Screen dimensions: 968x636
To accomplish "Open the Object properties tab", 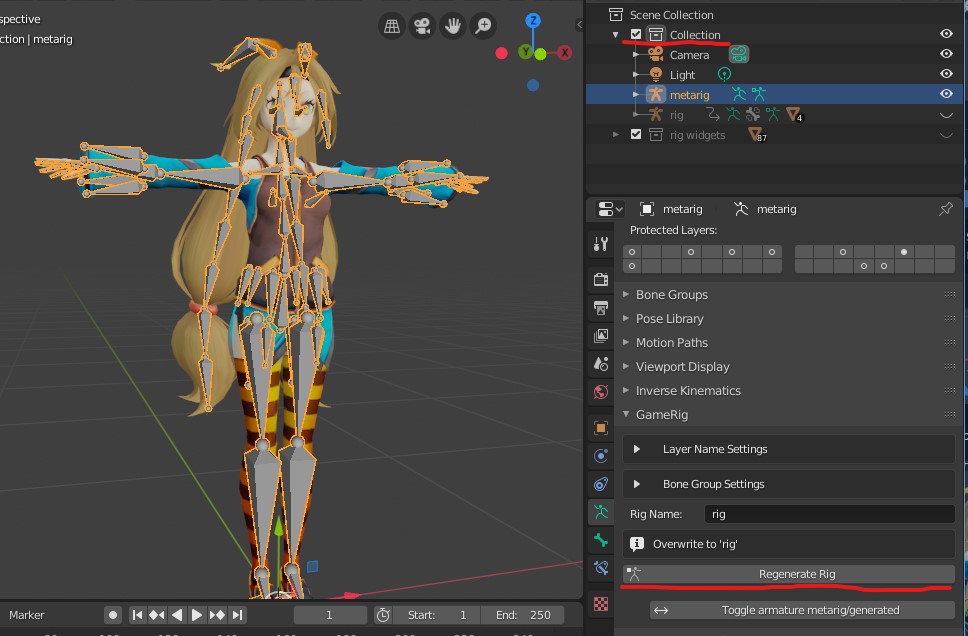I will coord(601,427).
